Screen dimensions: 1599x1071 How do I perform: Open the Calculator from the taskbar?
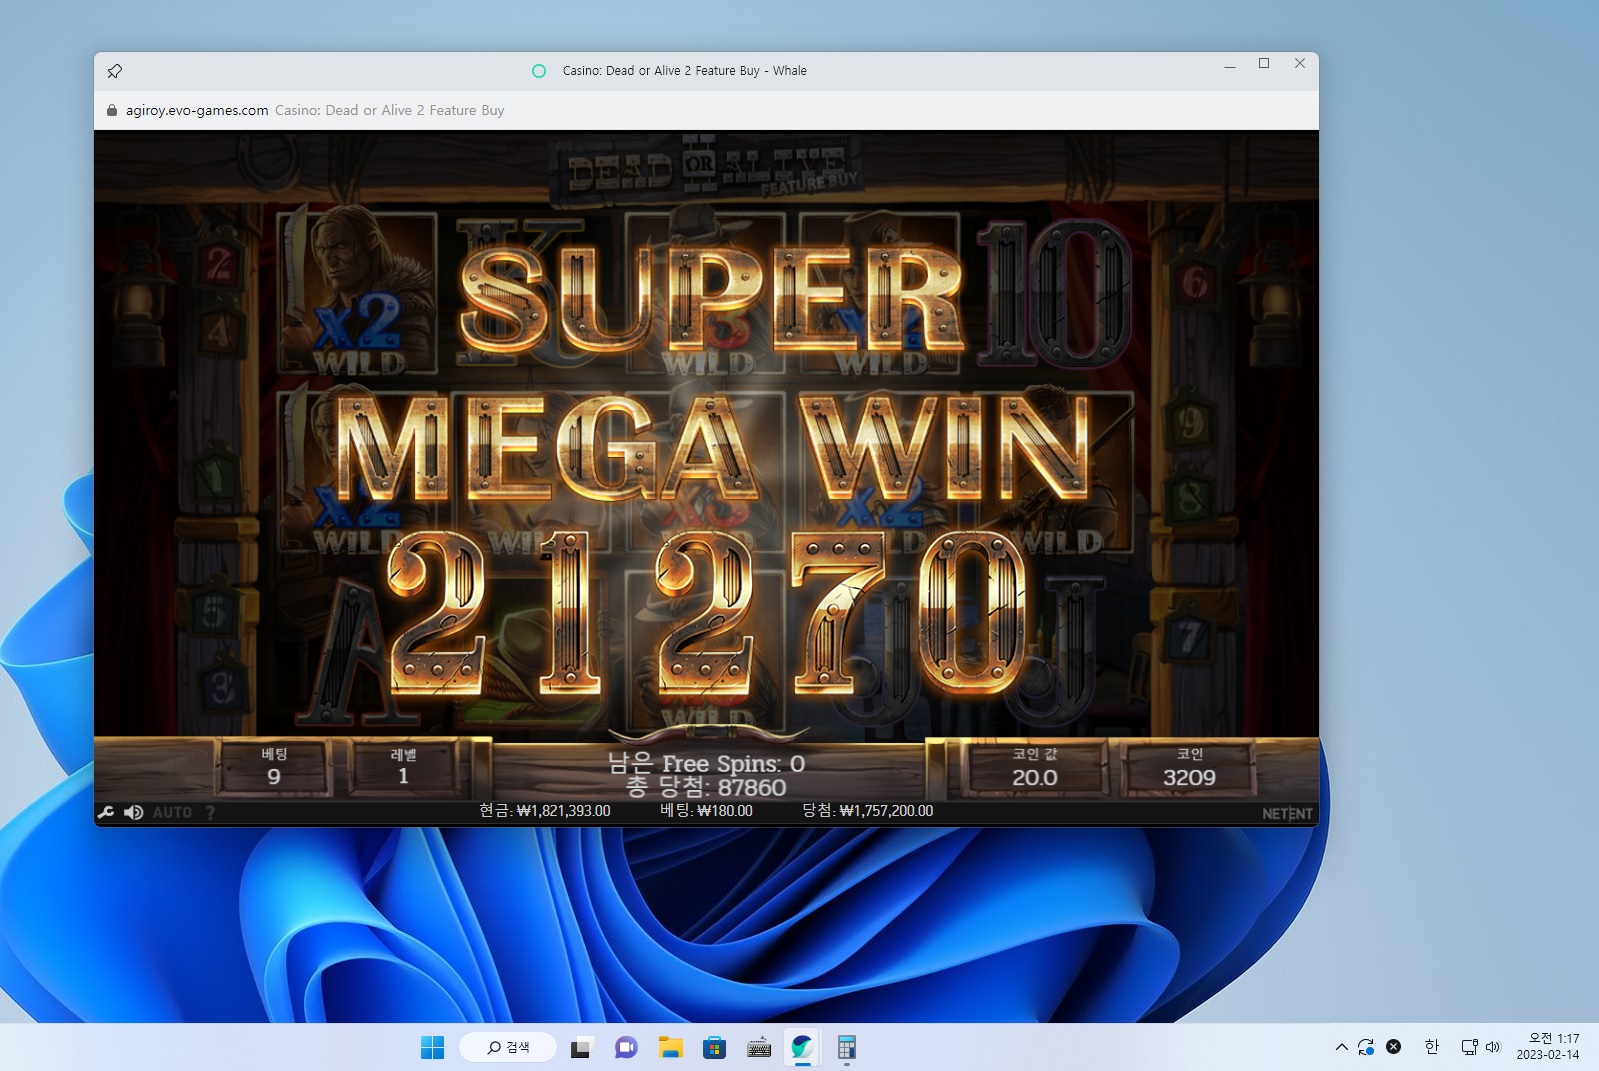[847, 1047]
